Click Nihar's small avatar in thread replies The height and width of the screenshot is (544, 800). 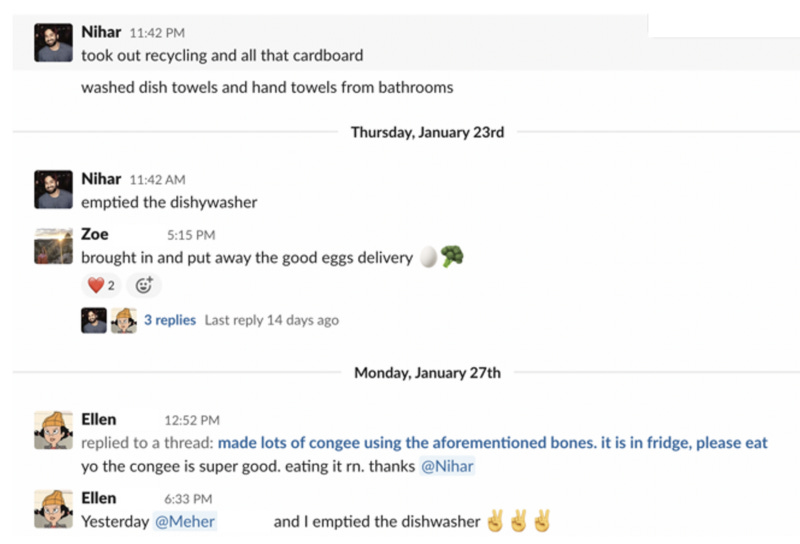(x=94, y=320)
